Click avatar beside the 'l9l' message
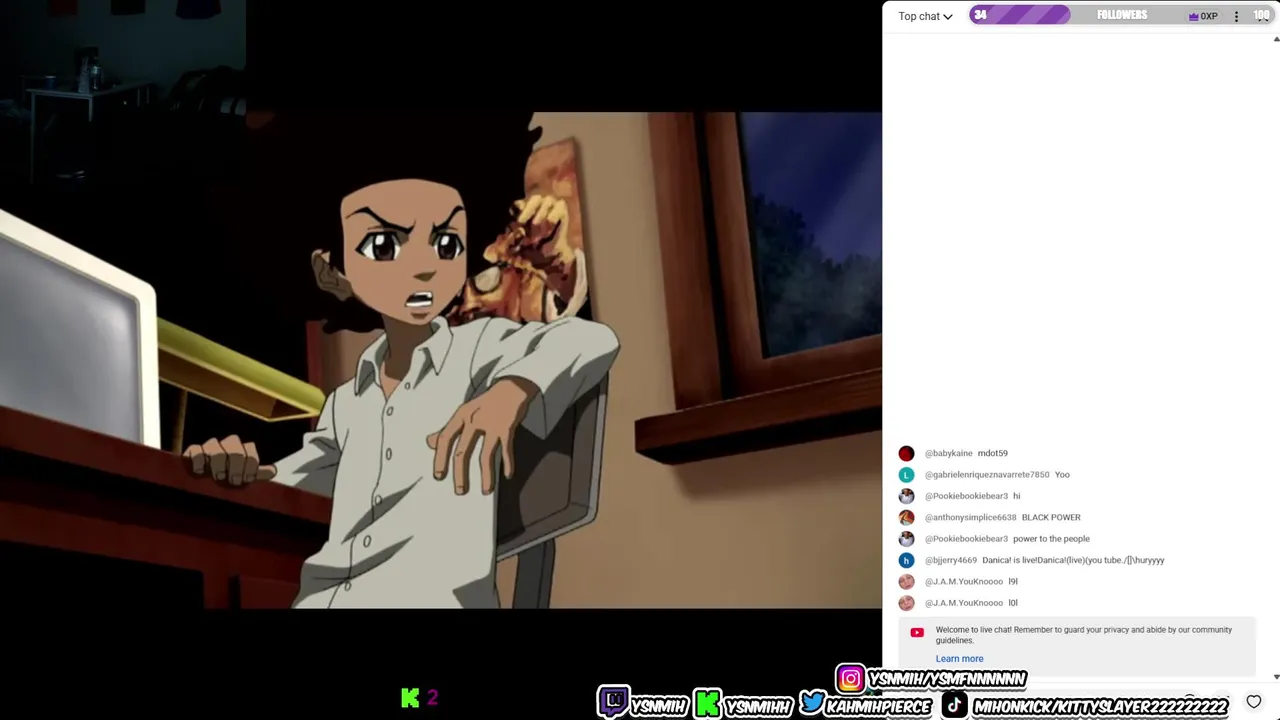 click(x=906, y=581)
